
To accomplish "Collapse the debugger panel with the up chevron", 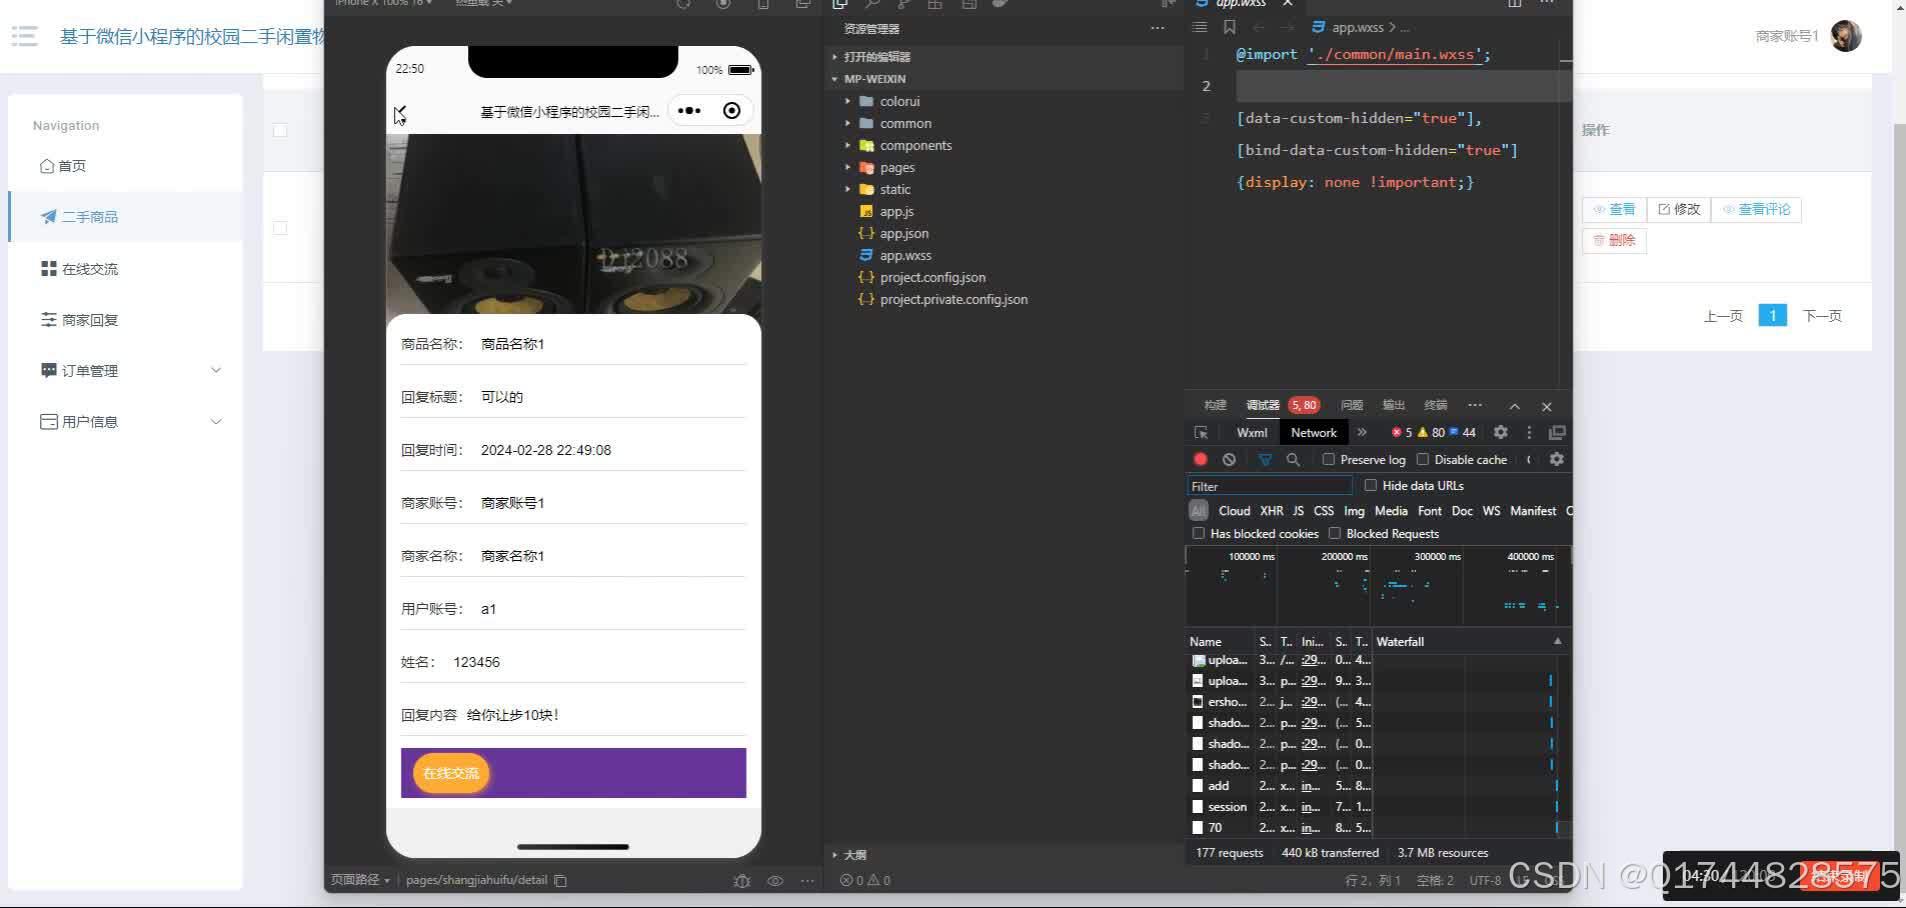I will pyautogui.click(x=1515, y=406).
